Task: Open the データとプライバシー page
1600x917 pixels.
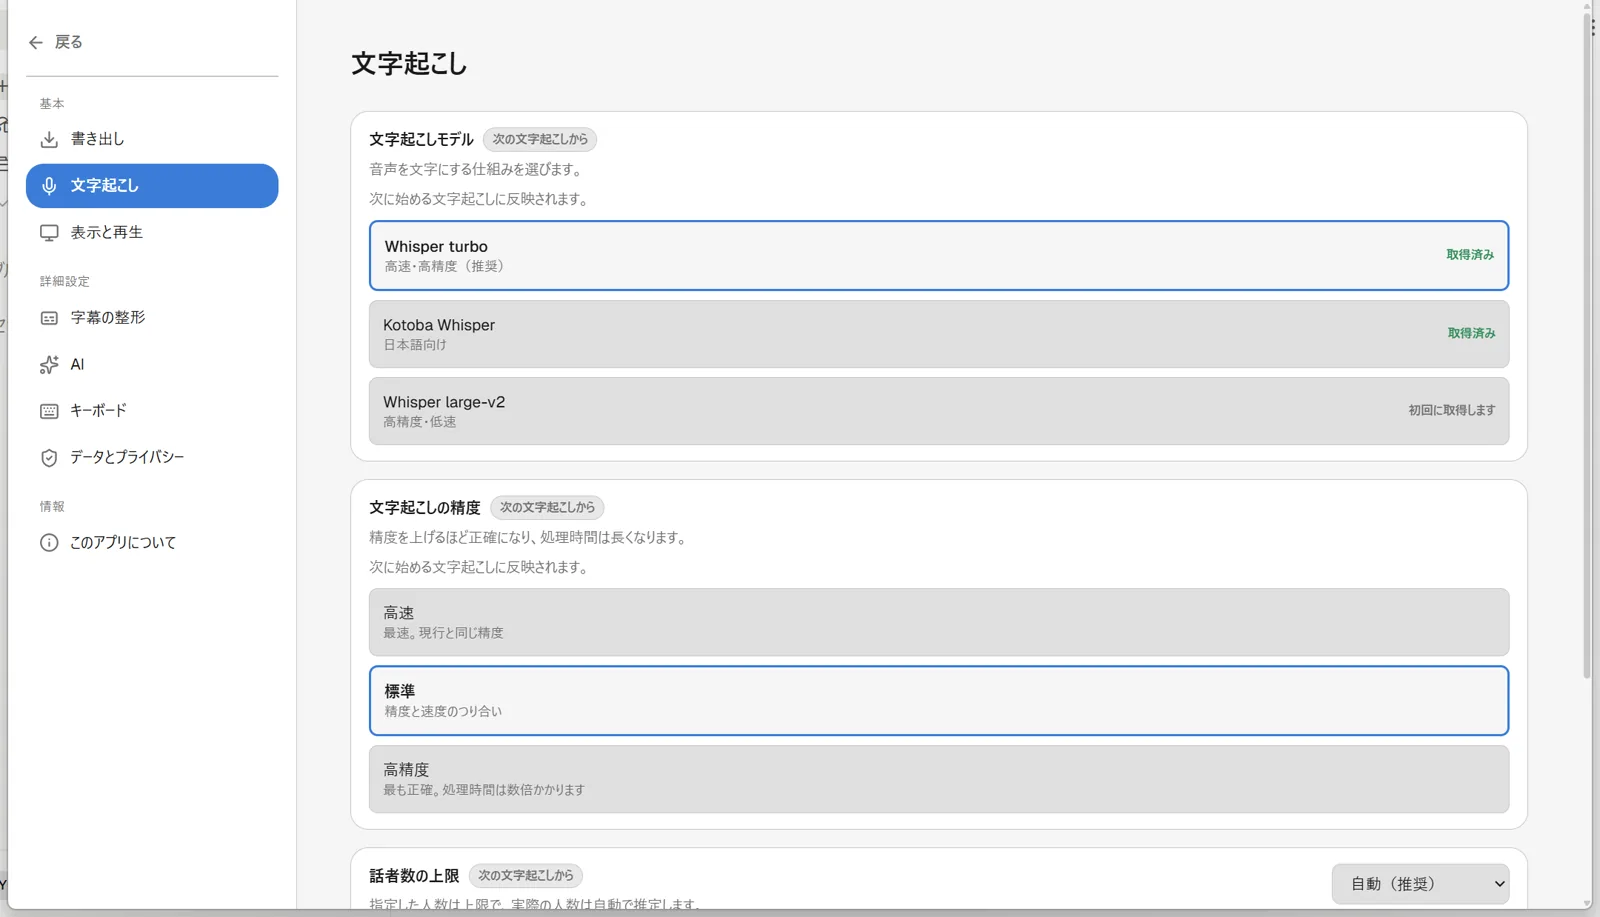Action: (152, 458)
